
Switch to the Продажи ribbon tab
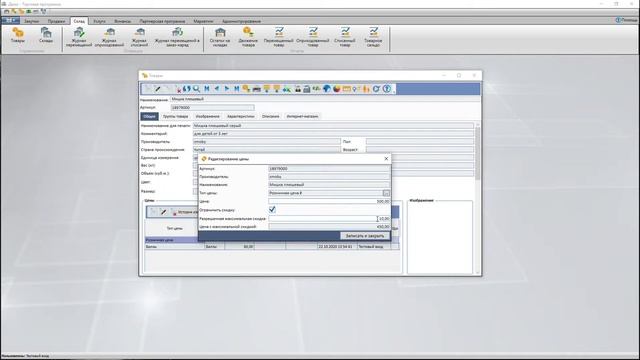pyautogui.click(x=56, y=21)
